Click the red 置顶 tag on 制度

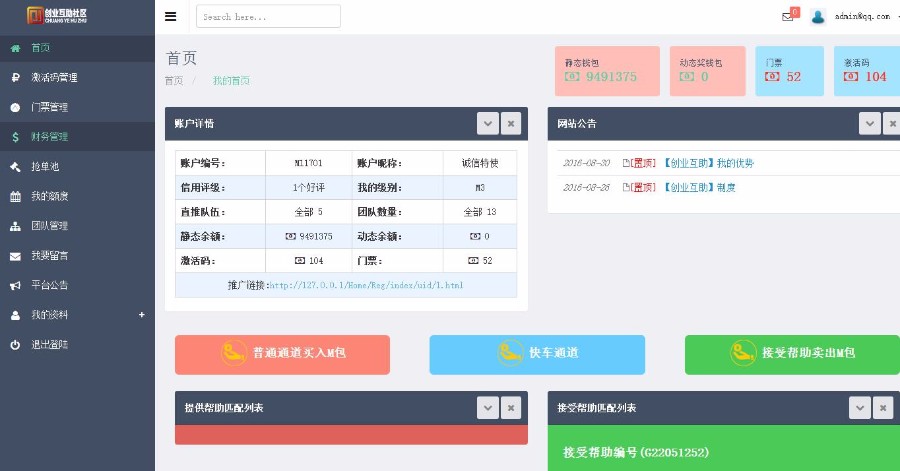[x=643, y=188]
